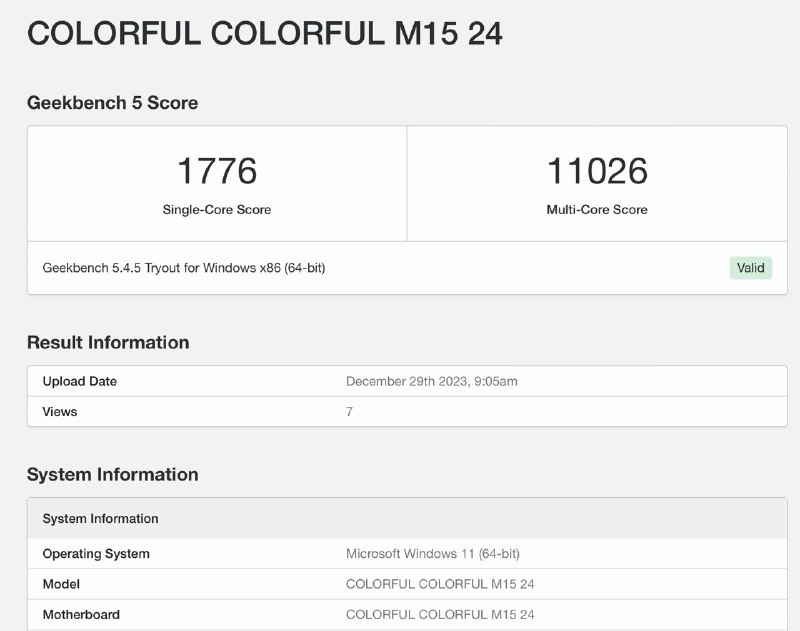Select the Geekbench 5.4.5 Tryout version text
Viewport: 800px width, 631px height.
click(184, 268)
